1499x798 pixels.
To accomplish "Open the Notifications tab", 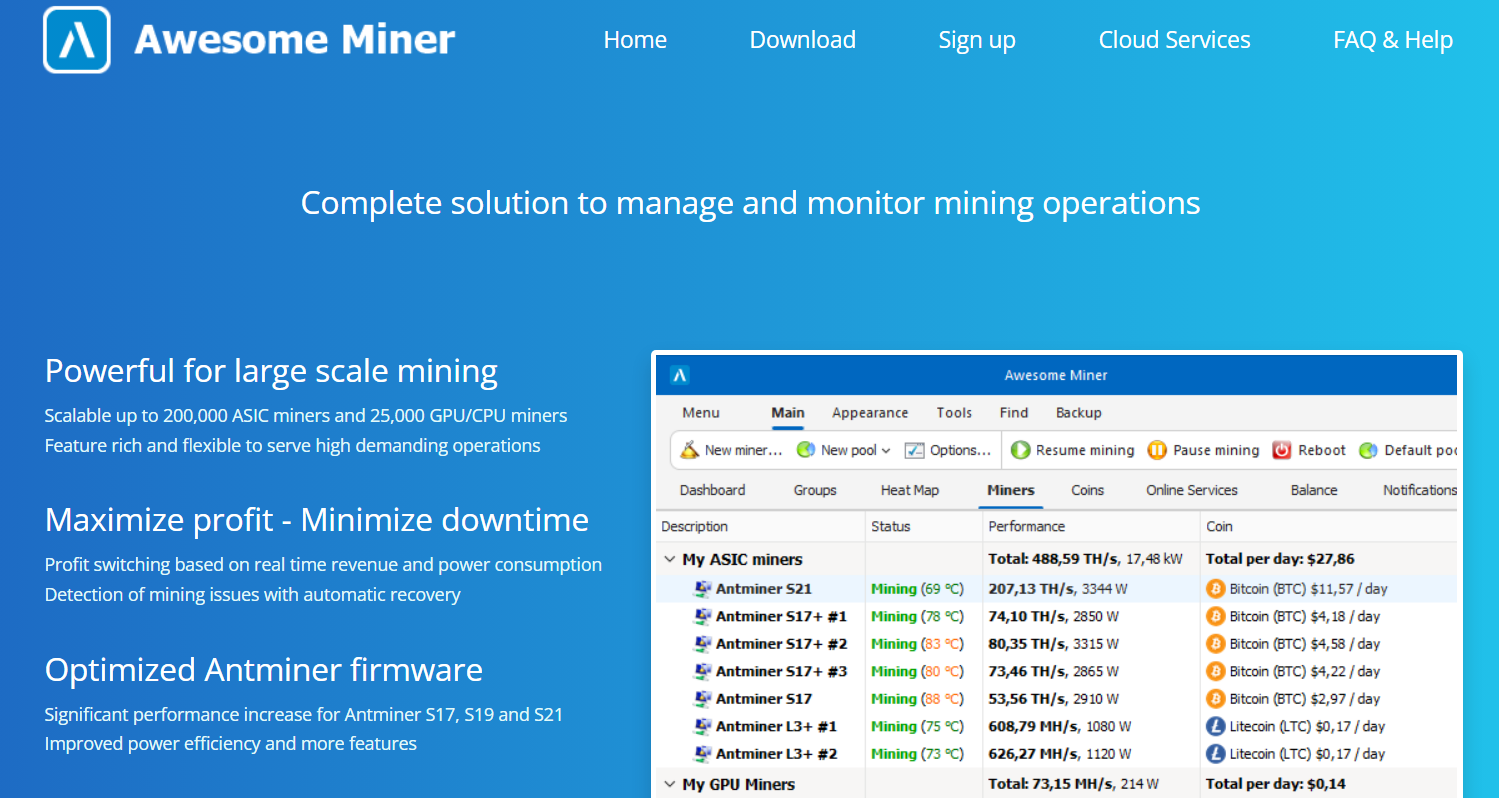I will (1420, 490).
